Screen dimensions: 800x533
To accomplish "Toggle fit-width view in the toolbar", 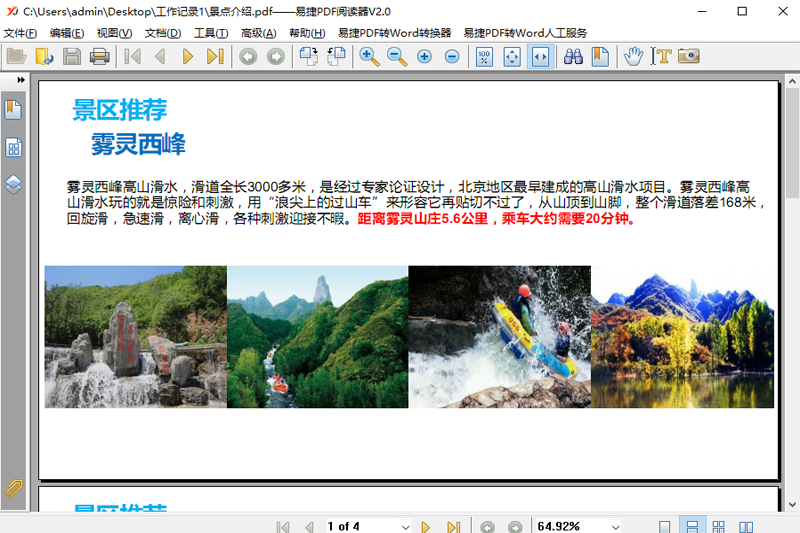I will point(540,56).
